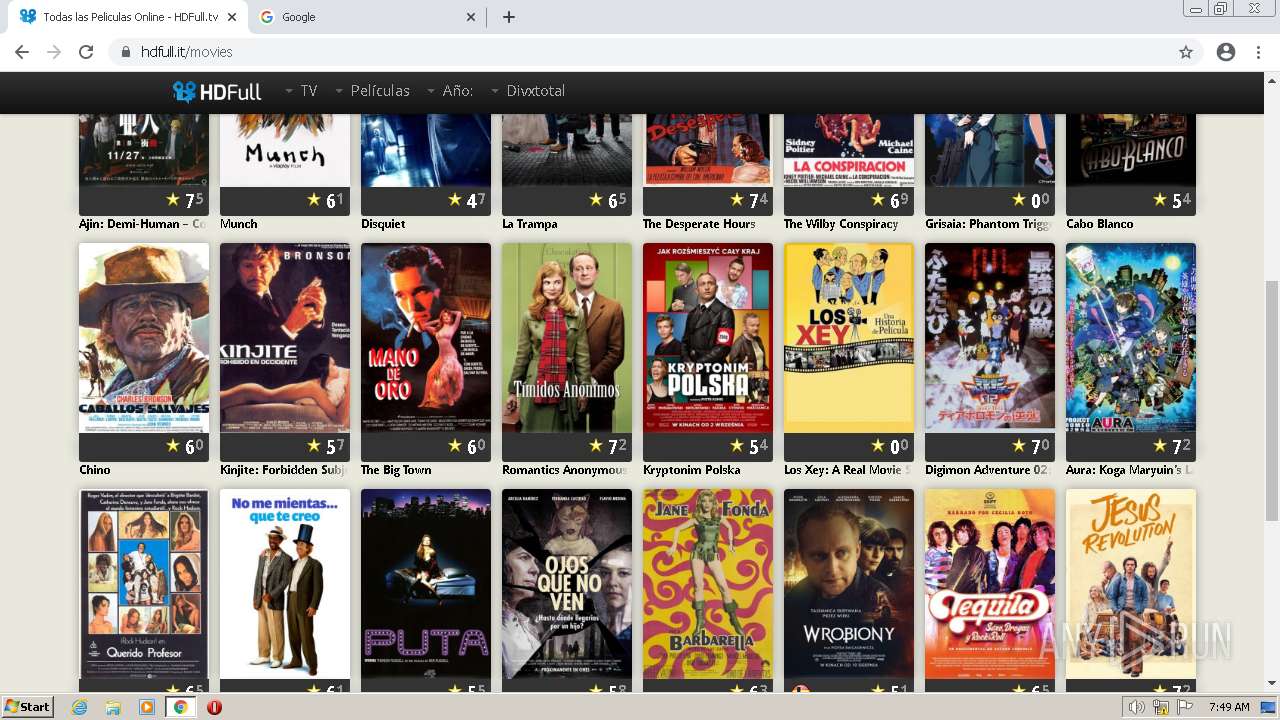
Task: Open the Digimon Adventure 02 title link
Action: (x=988, y=470)
